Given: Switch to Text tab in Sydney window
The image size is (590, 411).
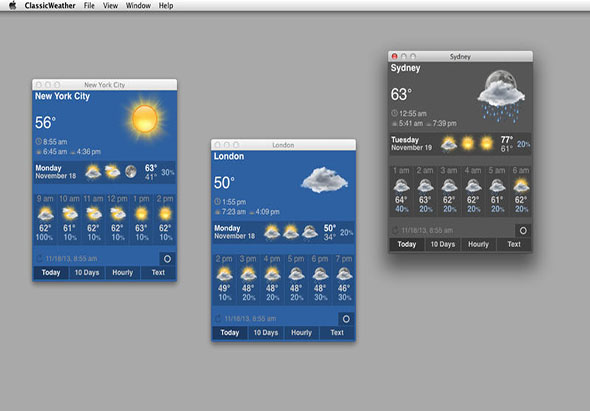Looking at the screenshot, I should tap(514, 244).
